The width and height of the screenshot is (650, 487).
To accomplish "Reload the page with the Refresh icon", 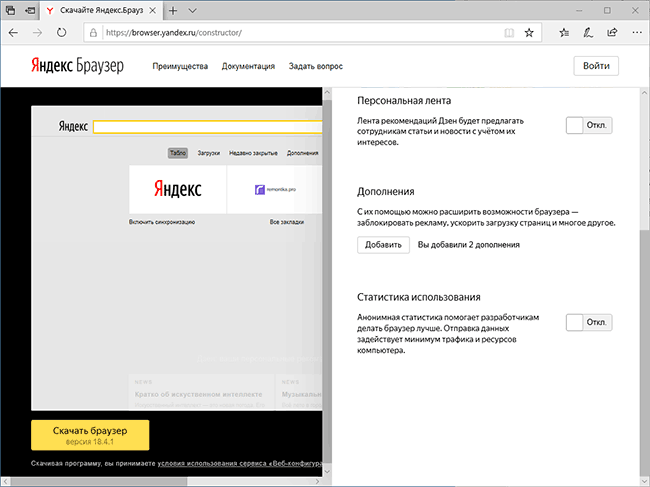I will tap(61, 32).
